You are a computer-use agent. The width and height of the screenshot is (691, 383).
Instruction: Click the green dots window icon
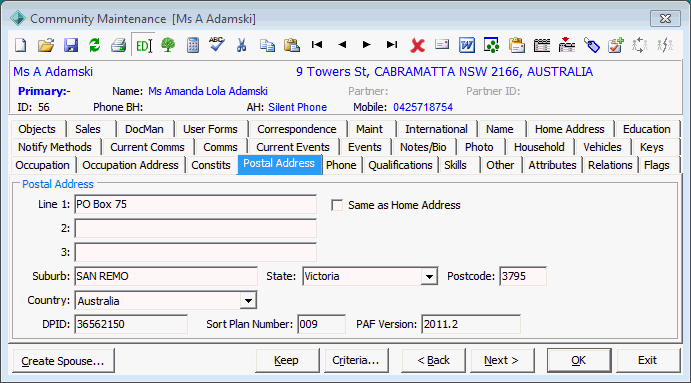pos(491,45)
